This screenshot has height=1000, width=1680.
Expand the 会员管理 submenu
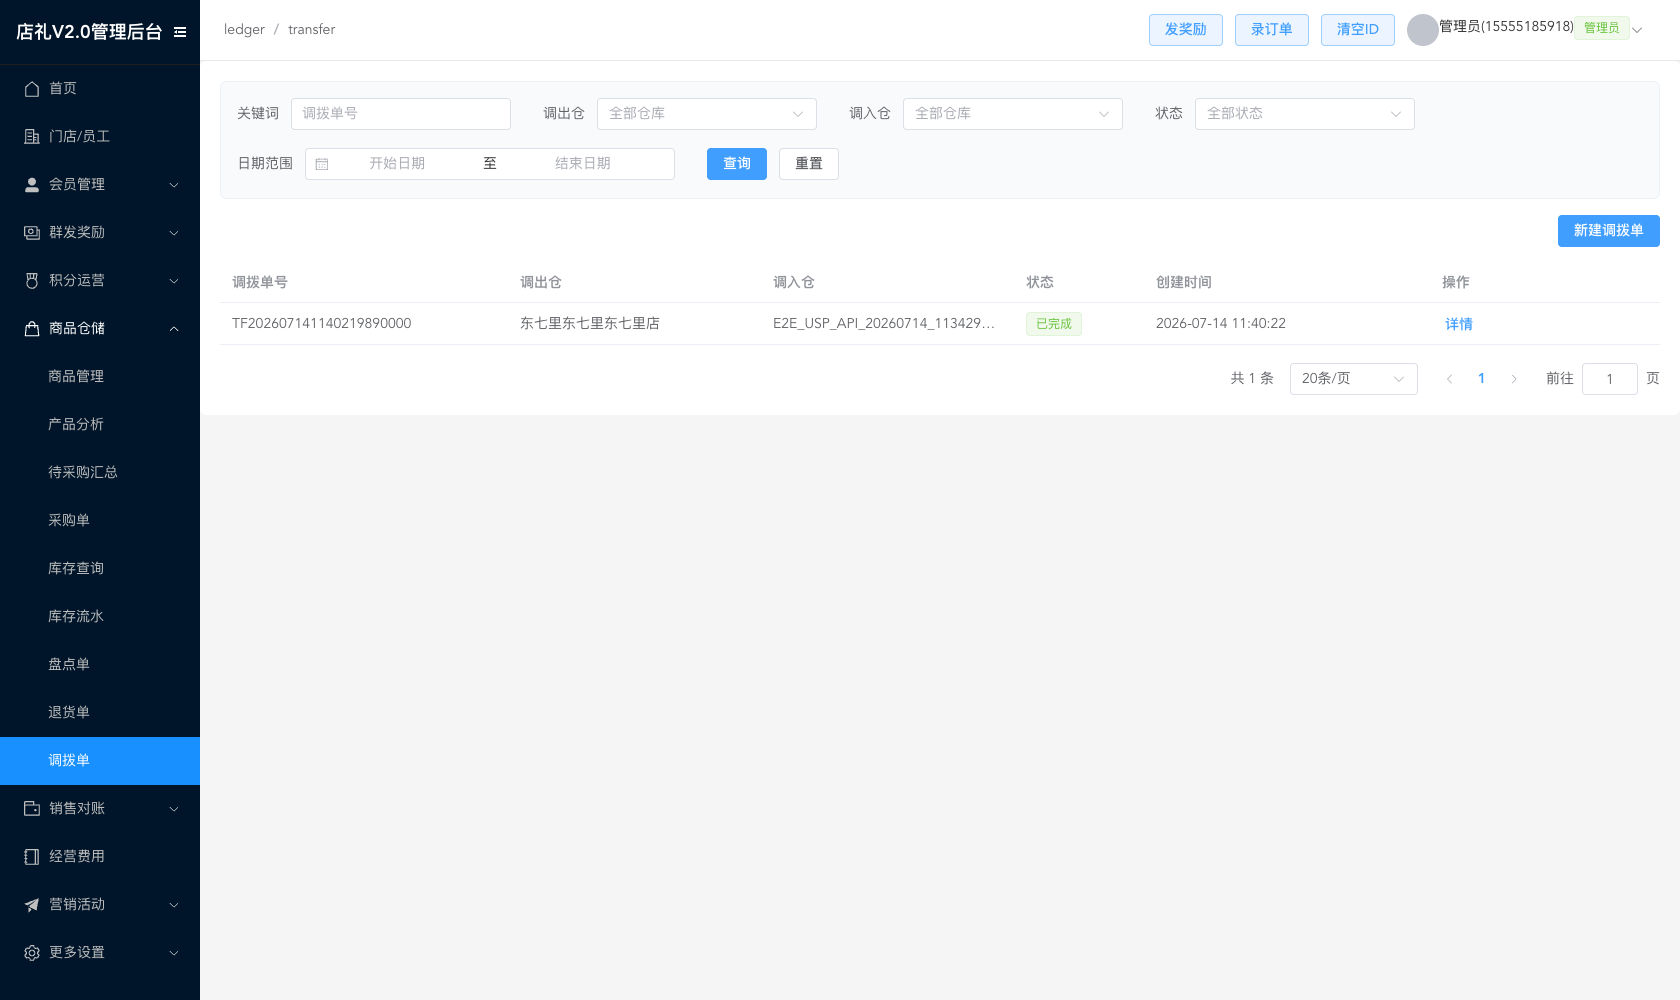coord(100,184)
